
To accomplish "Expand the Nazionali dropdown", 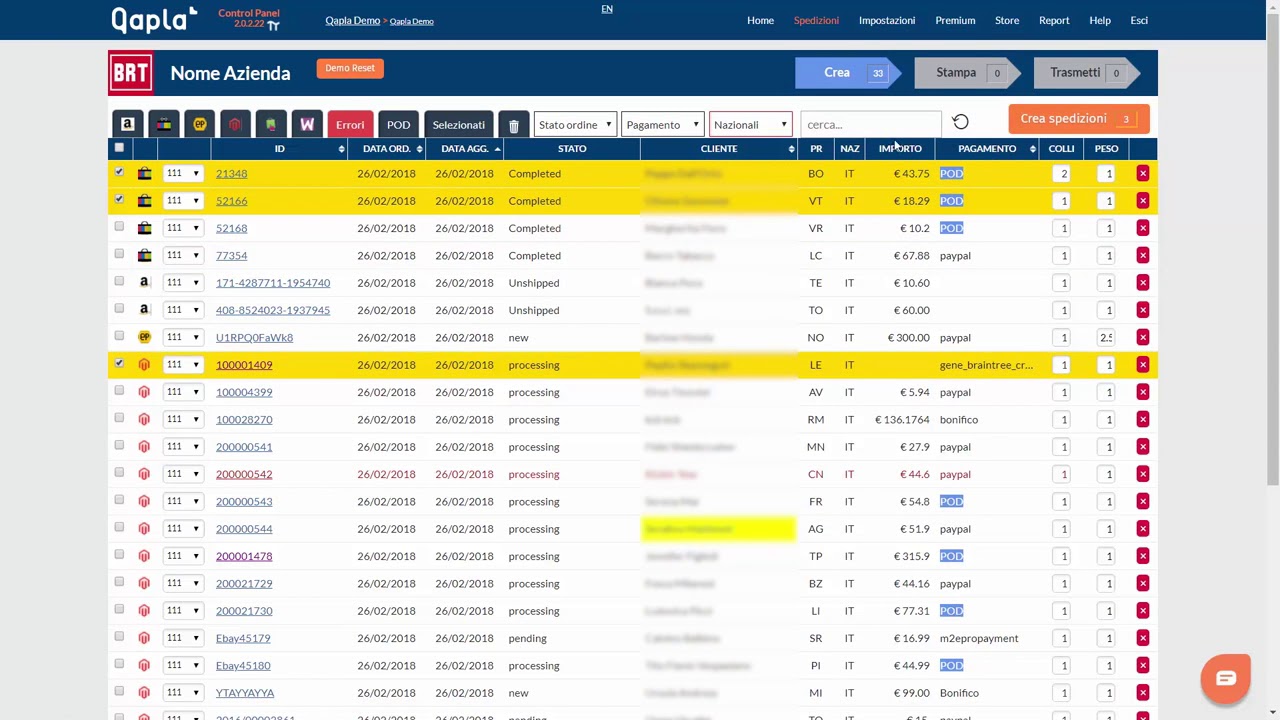I will (x=750, y=125).
